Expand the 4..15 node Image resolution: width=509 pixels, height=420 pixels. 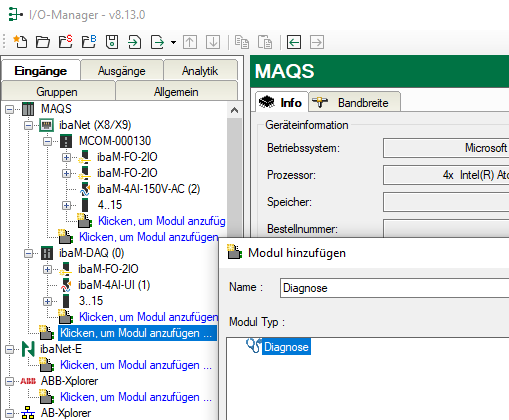[67, 205]
